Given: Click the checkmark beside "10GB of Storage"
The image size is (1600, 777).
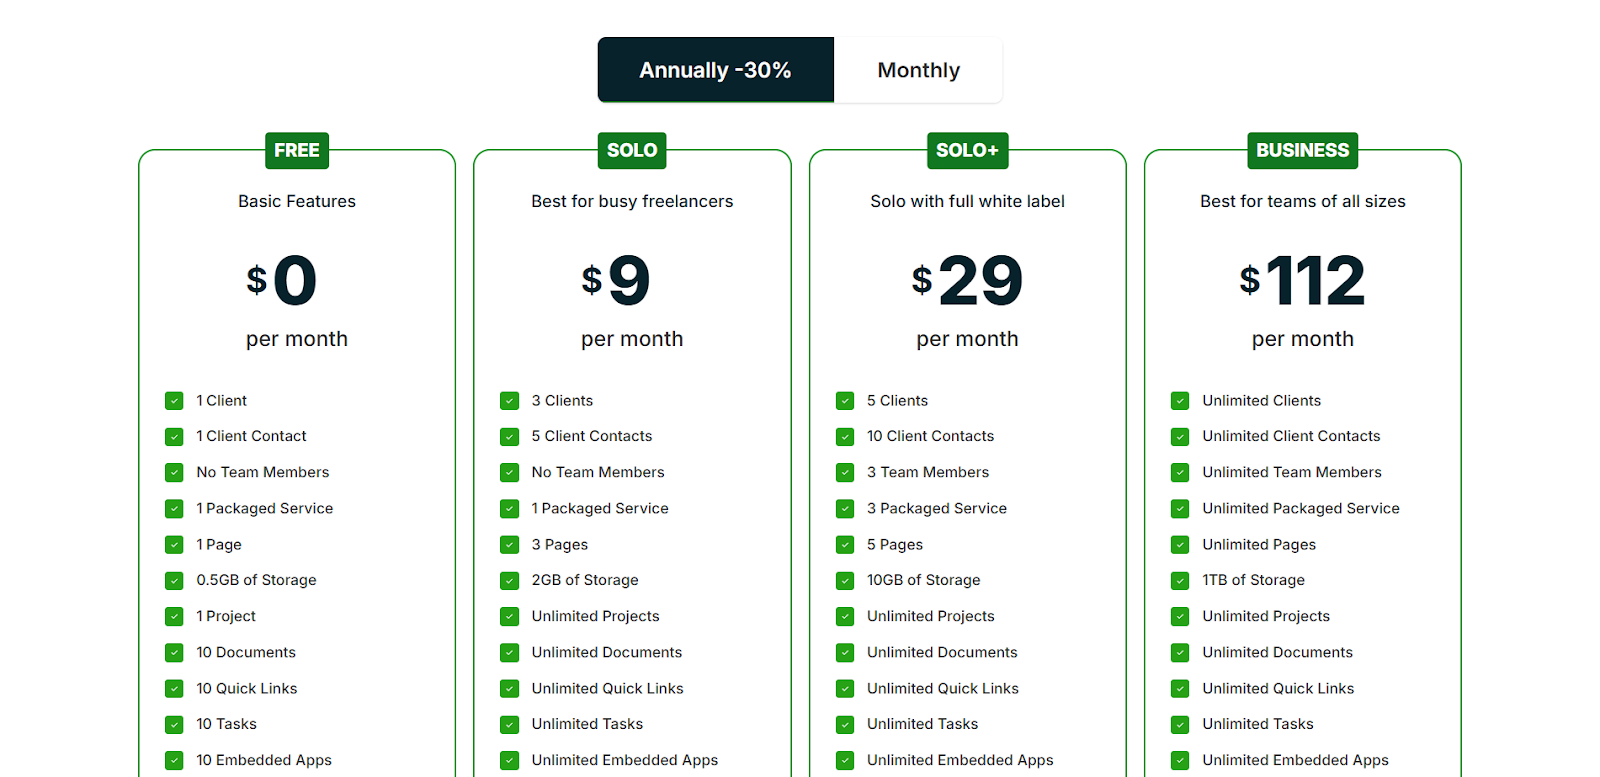Looking at the screenshot, I should pos(844,580).
